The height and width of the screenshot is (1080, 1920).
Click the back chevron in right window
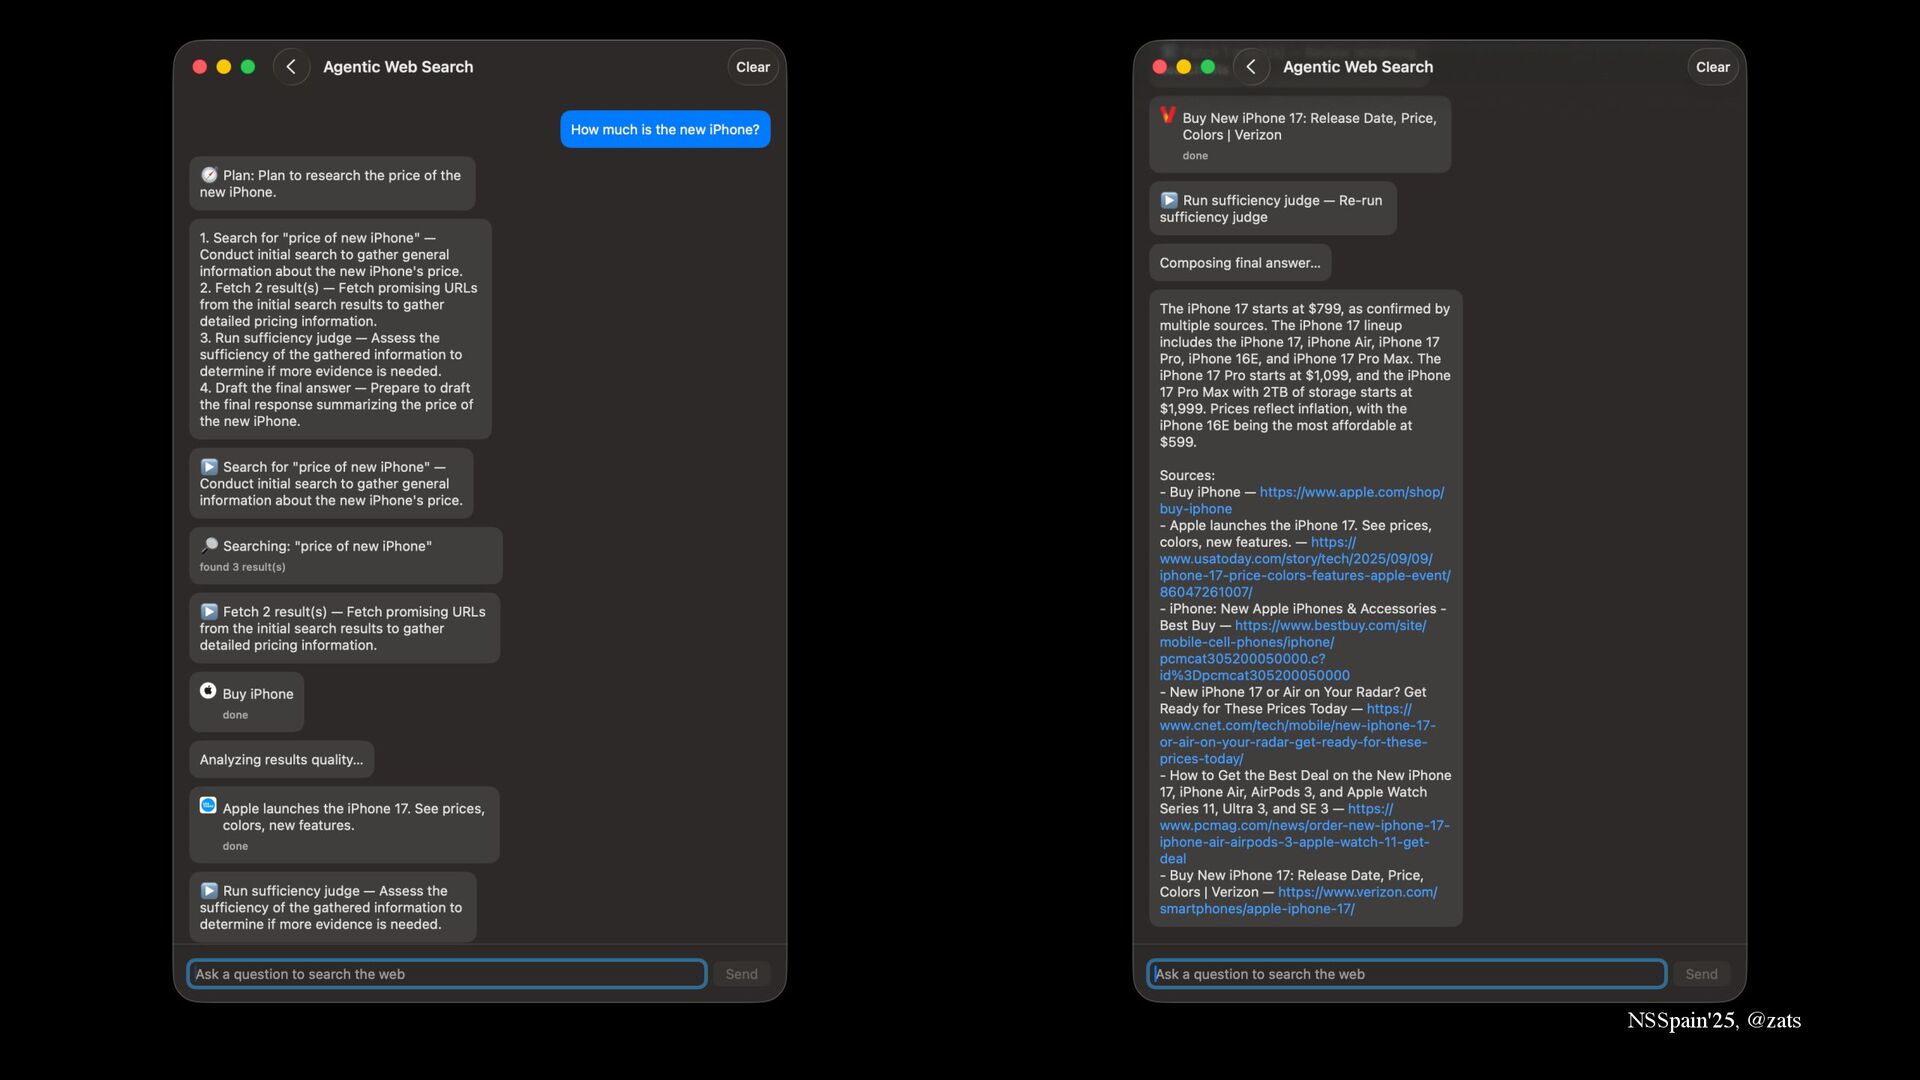click(1251, 67)
